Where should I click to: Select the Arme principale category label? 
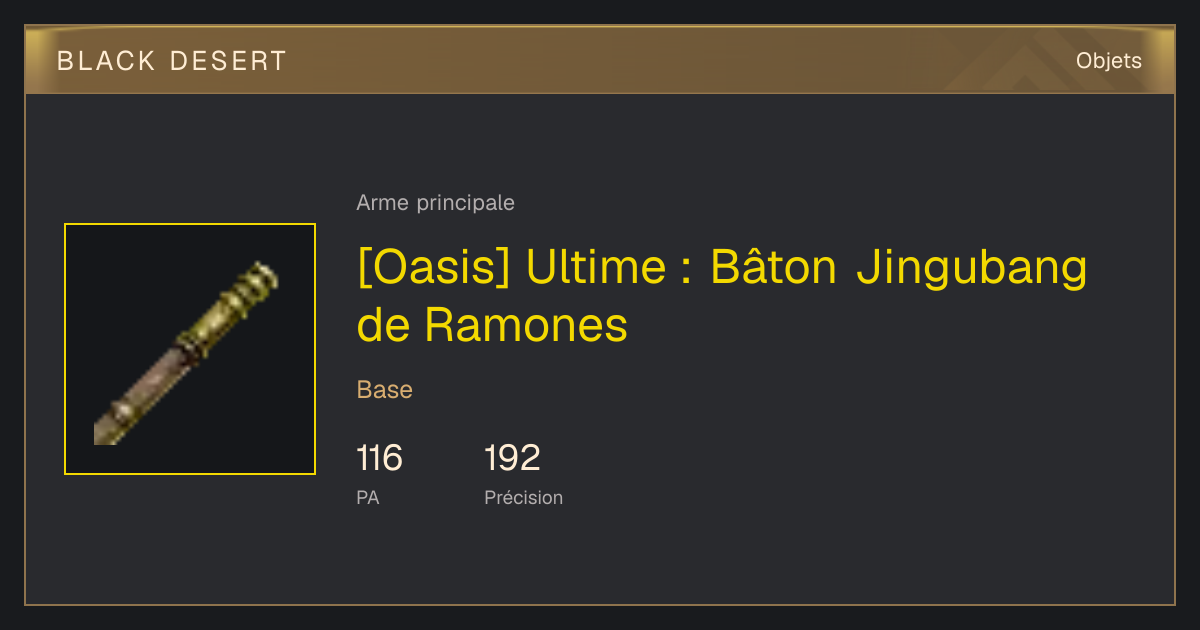435,203
